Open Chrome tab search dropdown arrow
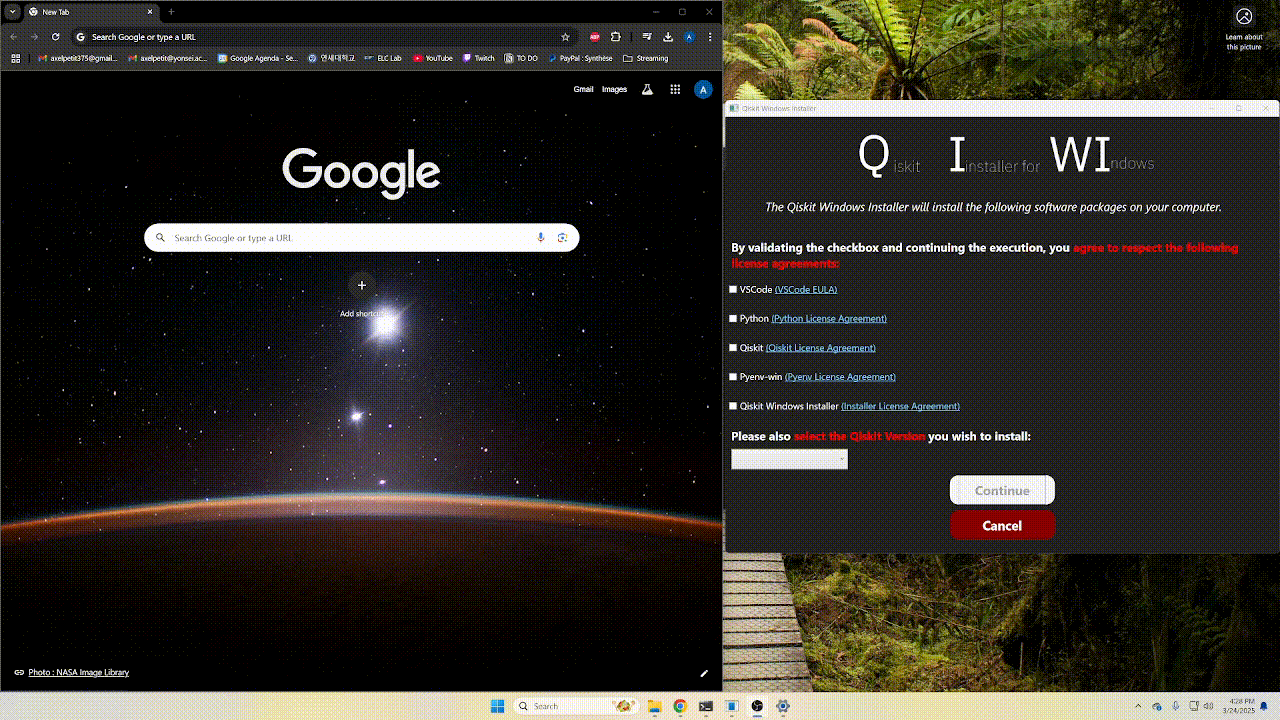This screenshot has height=720, width=1280. (13, 12)
